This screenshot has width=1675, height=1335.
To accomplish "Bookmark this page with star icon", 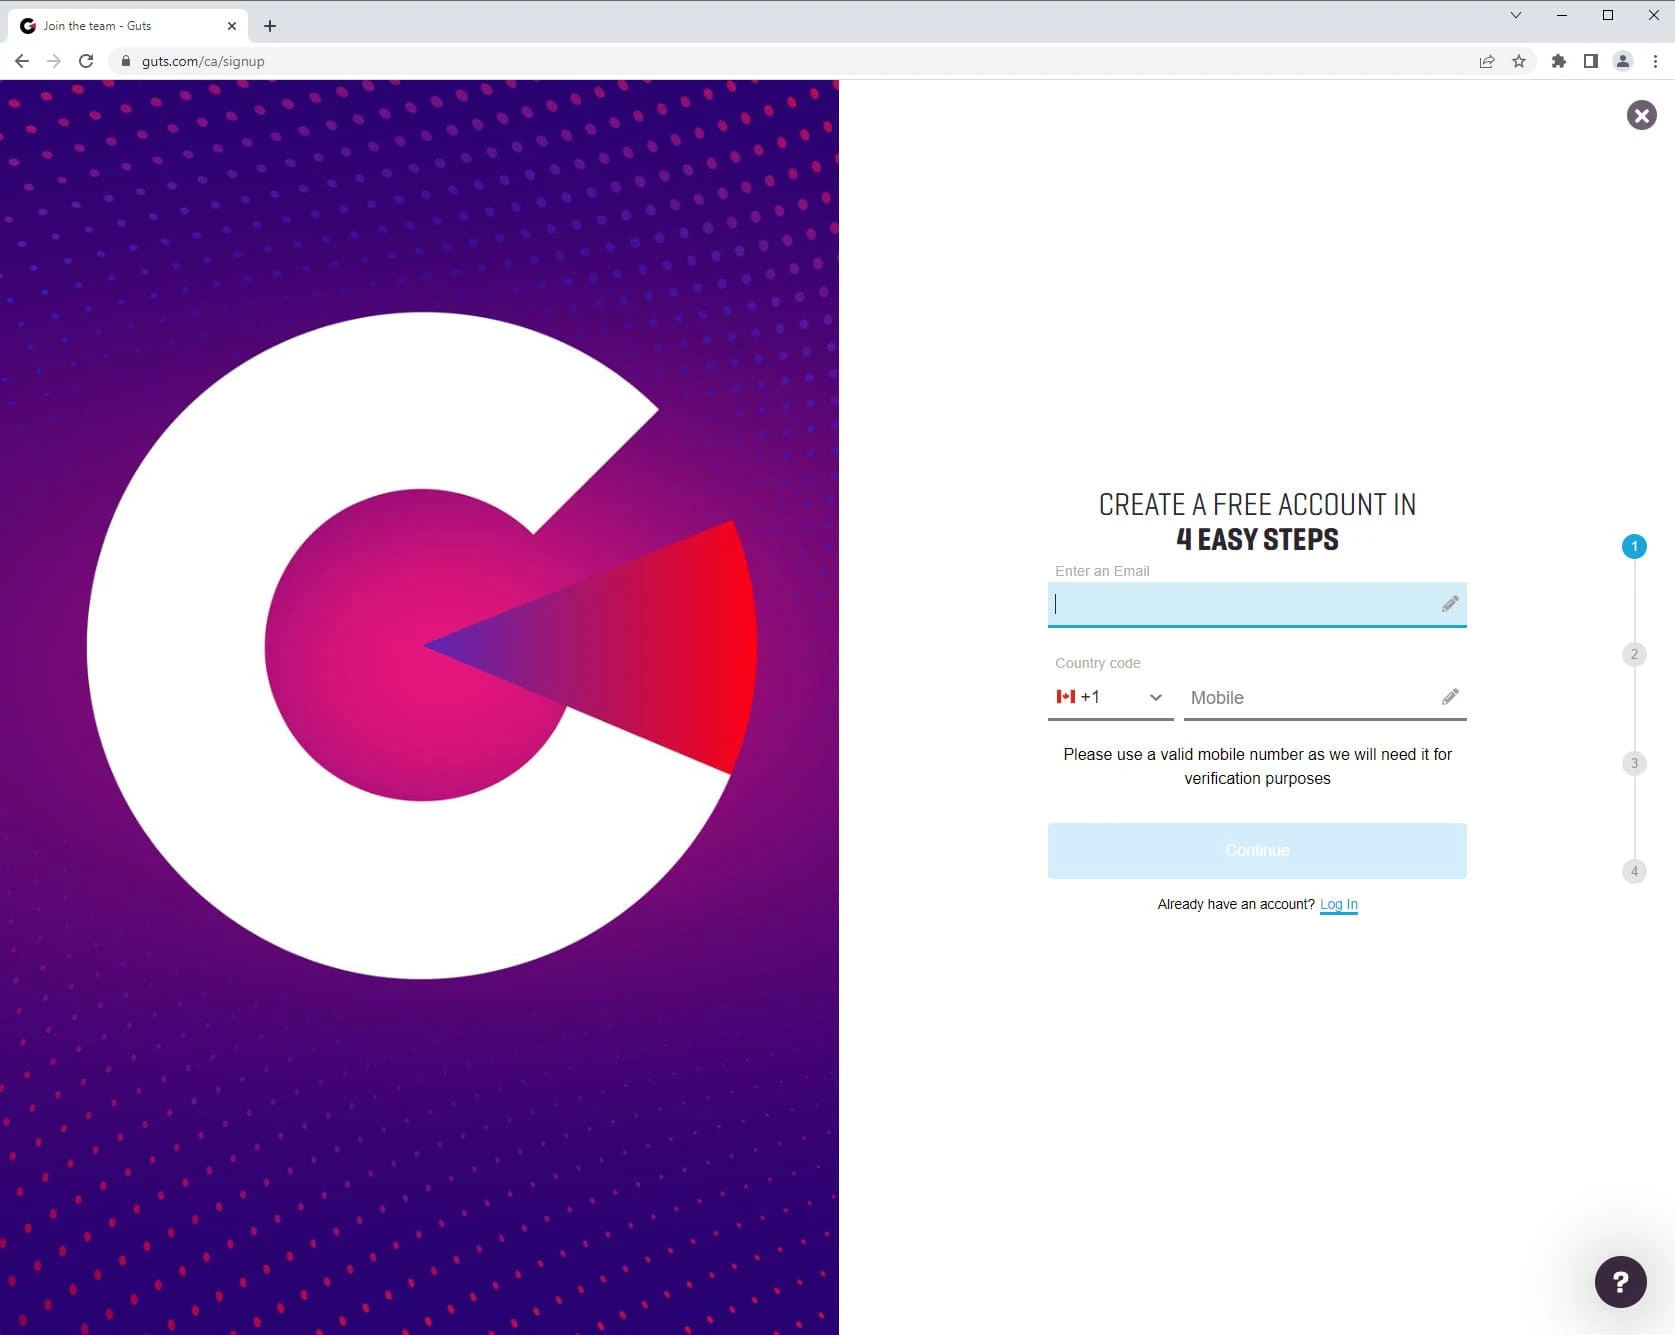I will pos(1519,61).
